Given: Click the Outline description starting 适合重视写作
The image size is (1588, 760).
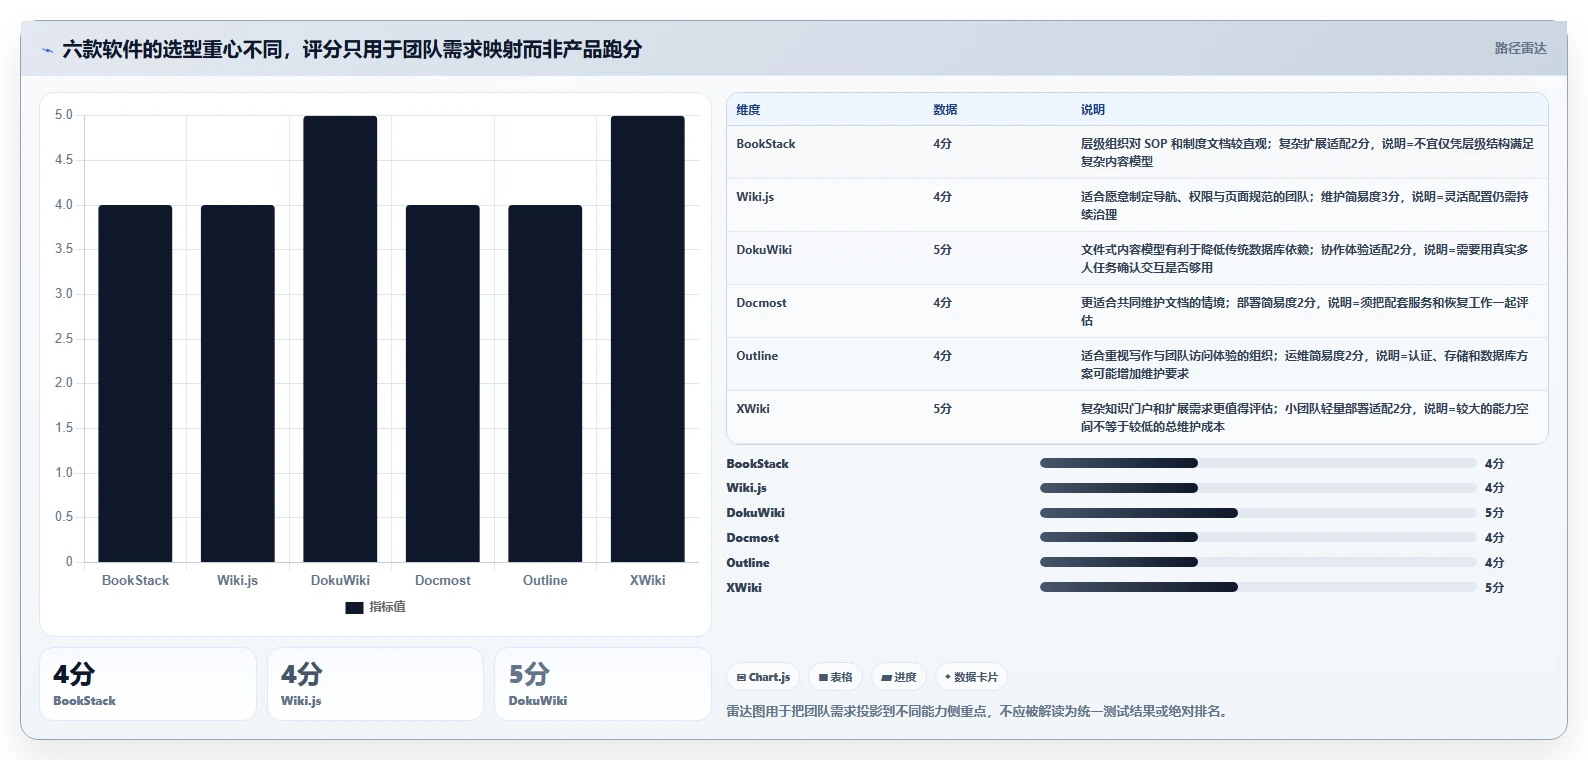Looking at the screenshot, I should click(x=1305, y=364).
